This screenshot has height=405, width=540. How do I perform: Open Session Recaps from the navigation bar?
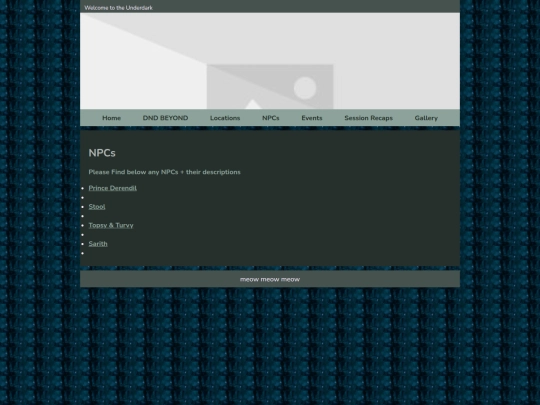point(368,118)
